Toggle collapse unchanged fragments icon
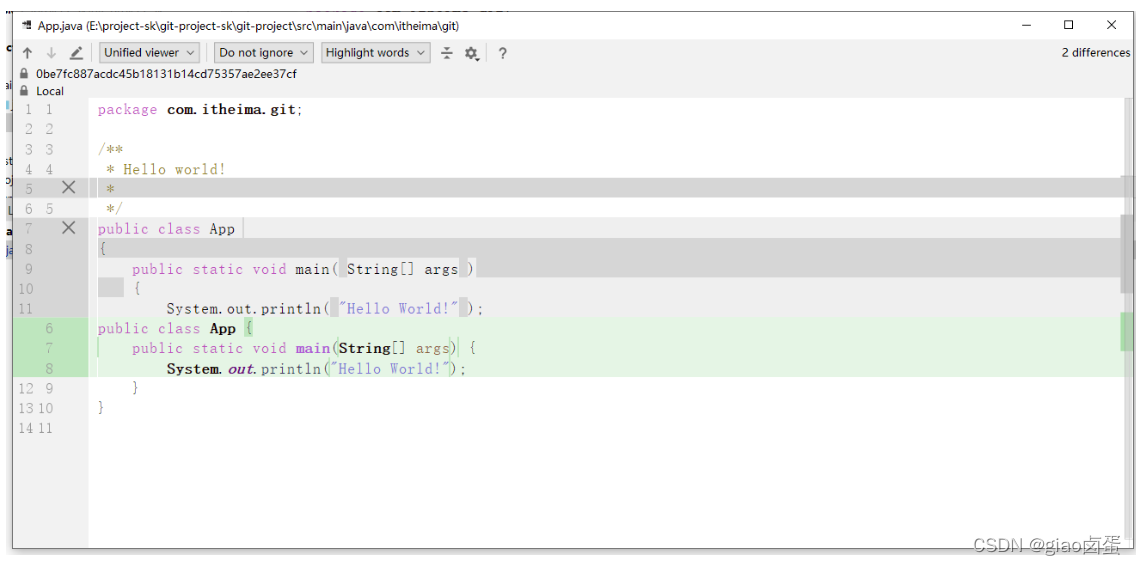The height and width of the screenshot is (565, 1136). click(x=447, y=53)
